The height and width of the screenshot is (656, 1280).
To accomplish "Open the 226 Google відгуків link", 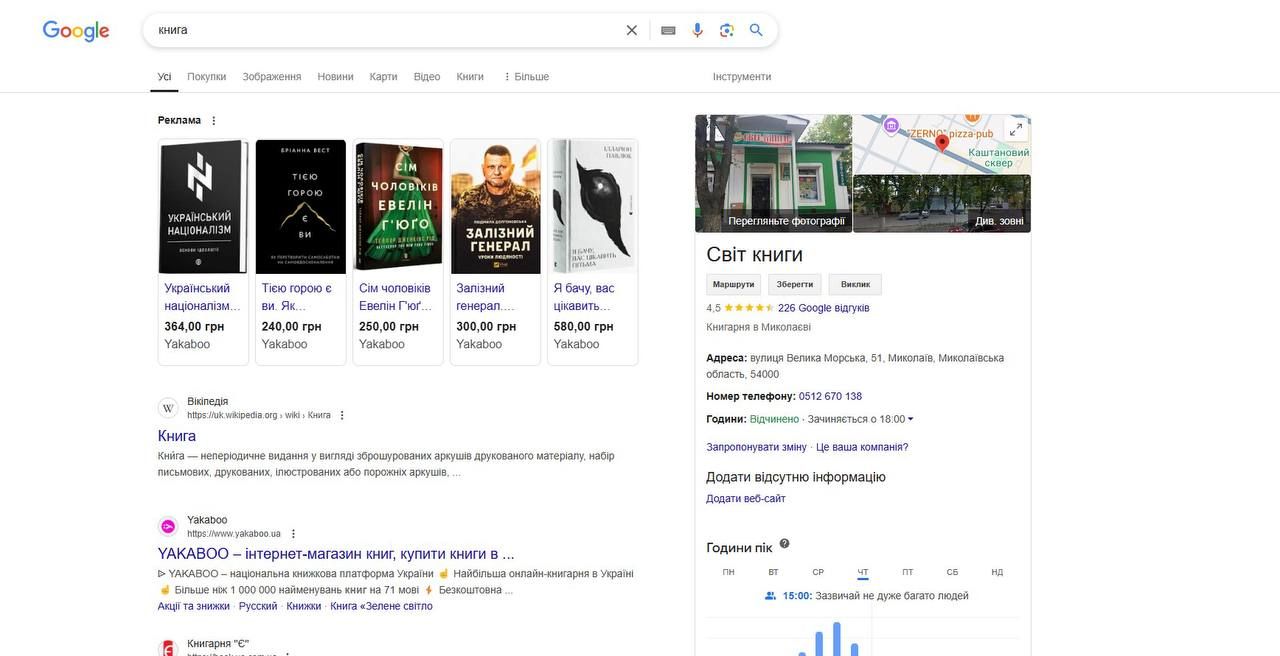I will 823,308.
